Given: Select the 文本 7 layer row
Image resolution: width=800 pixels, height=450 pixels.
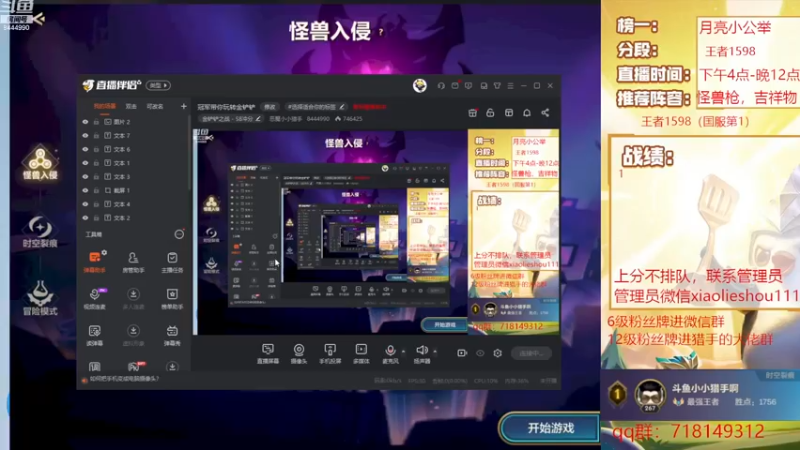Looking at the screenshot, I should (133, 136).
